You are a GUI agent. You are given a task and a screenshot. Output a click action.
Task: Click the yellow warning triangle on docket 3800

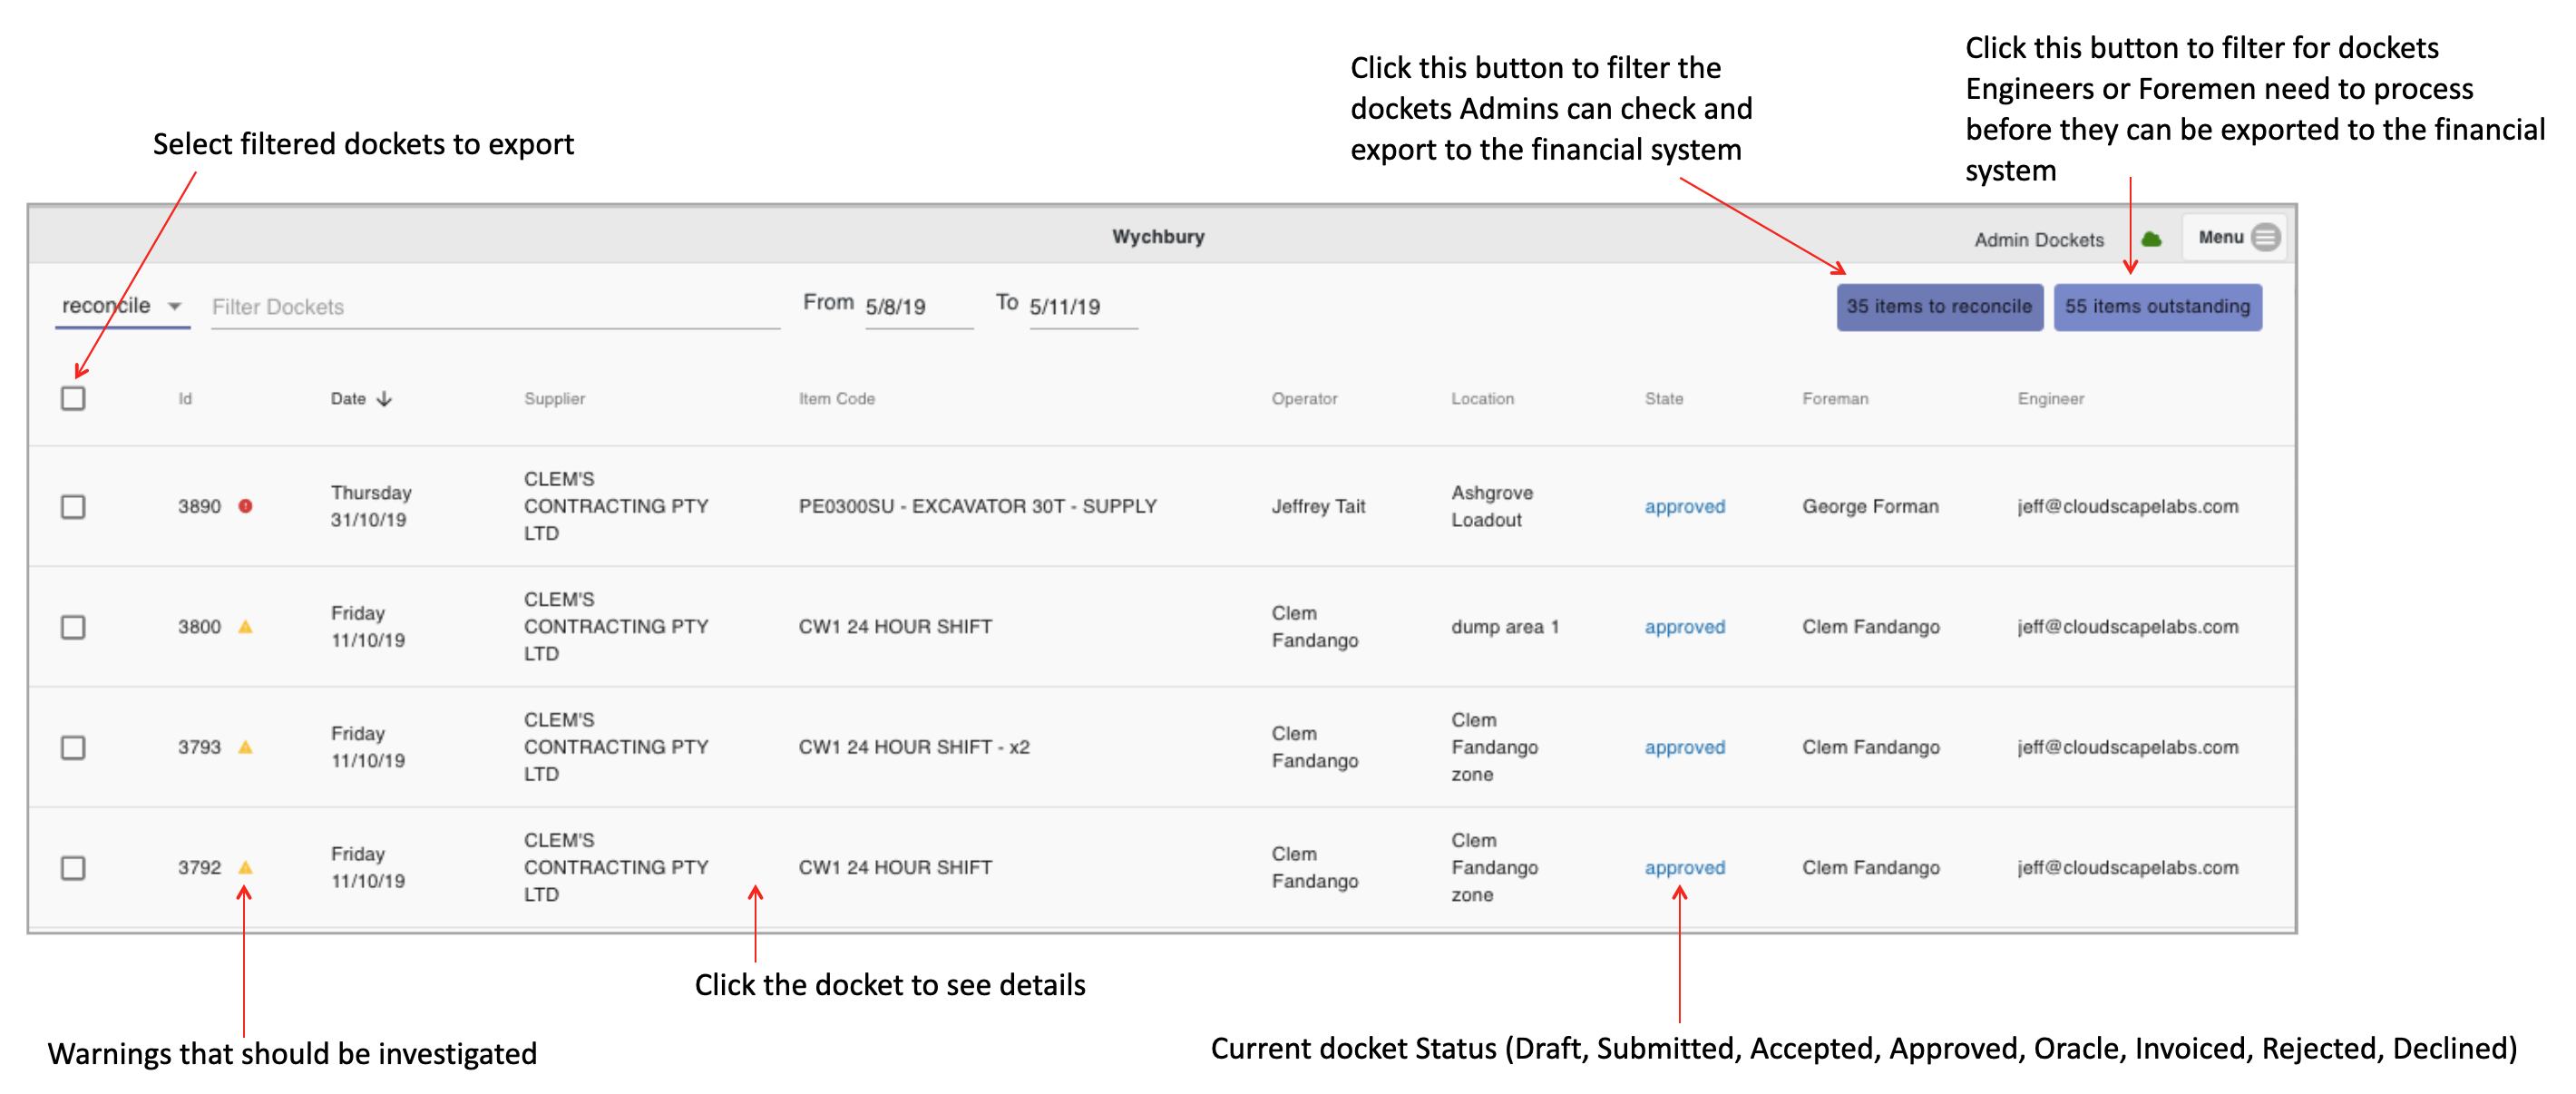point(245,627)
